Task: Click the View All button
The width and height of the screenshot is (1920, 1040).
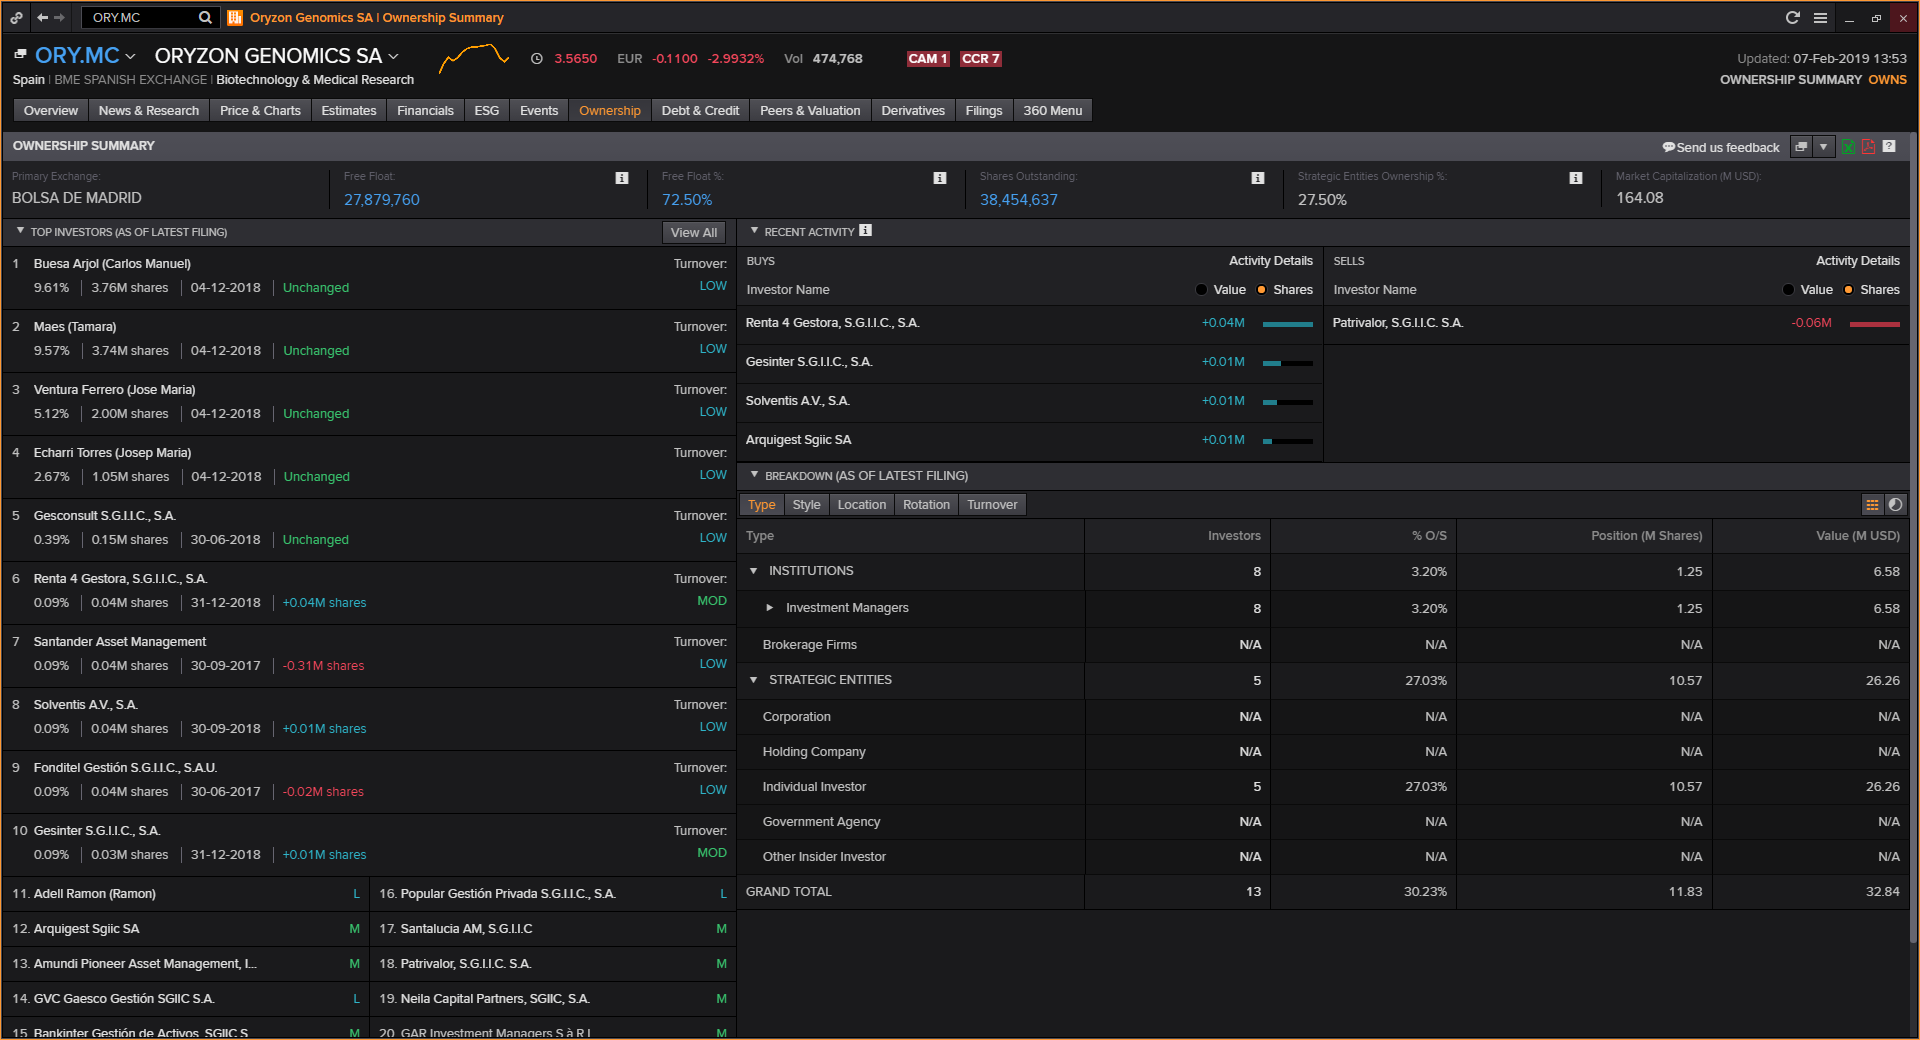Action: pyautogui.click(x=693, y=232)
